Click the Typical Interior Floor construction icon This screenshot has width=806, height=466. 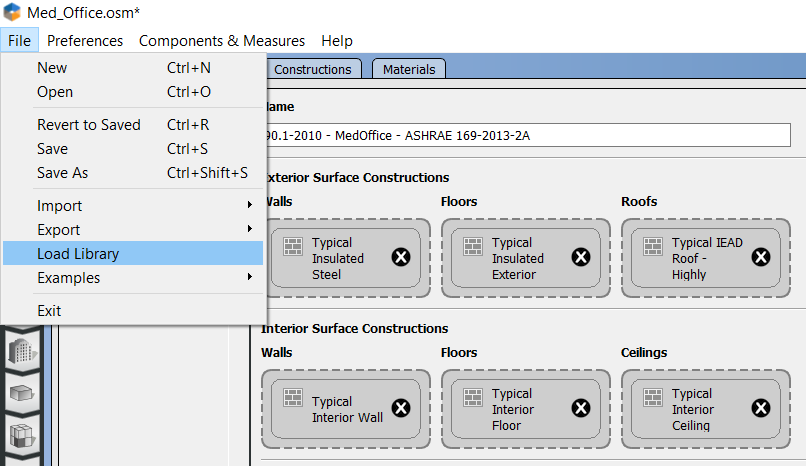click(473, 398)
